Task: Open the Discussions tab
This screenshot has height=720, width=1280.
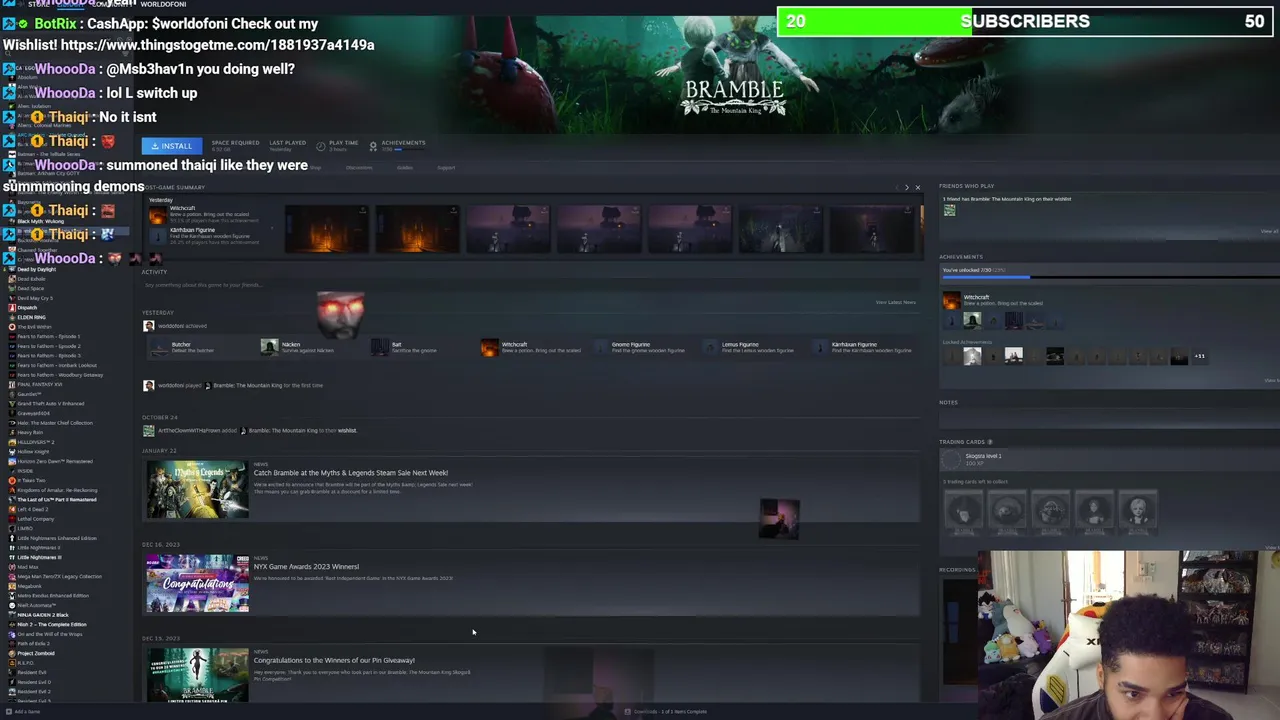Action: (359, 167)
